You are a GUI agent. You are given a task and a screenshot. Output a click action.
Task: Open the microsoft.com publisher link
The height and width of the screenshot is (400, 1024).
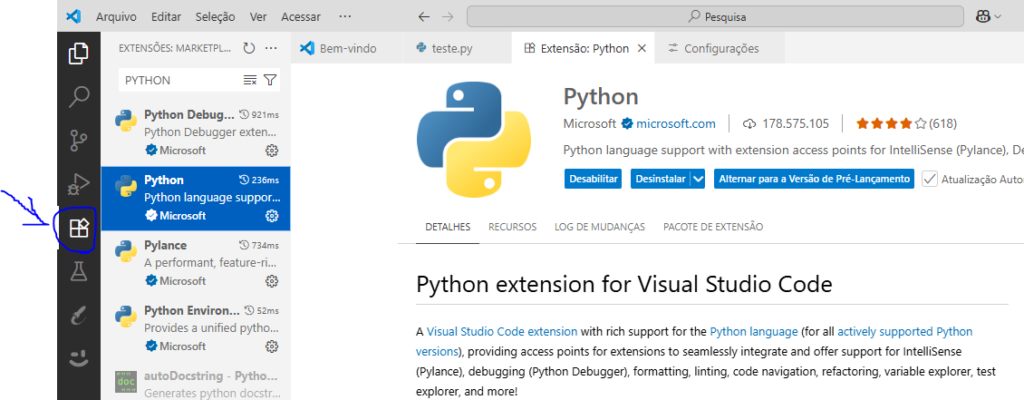[675, 124]
